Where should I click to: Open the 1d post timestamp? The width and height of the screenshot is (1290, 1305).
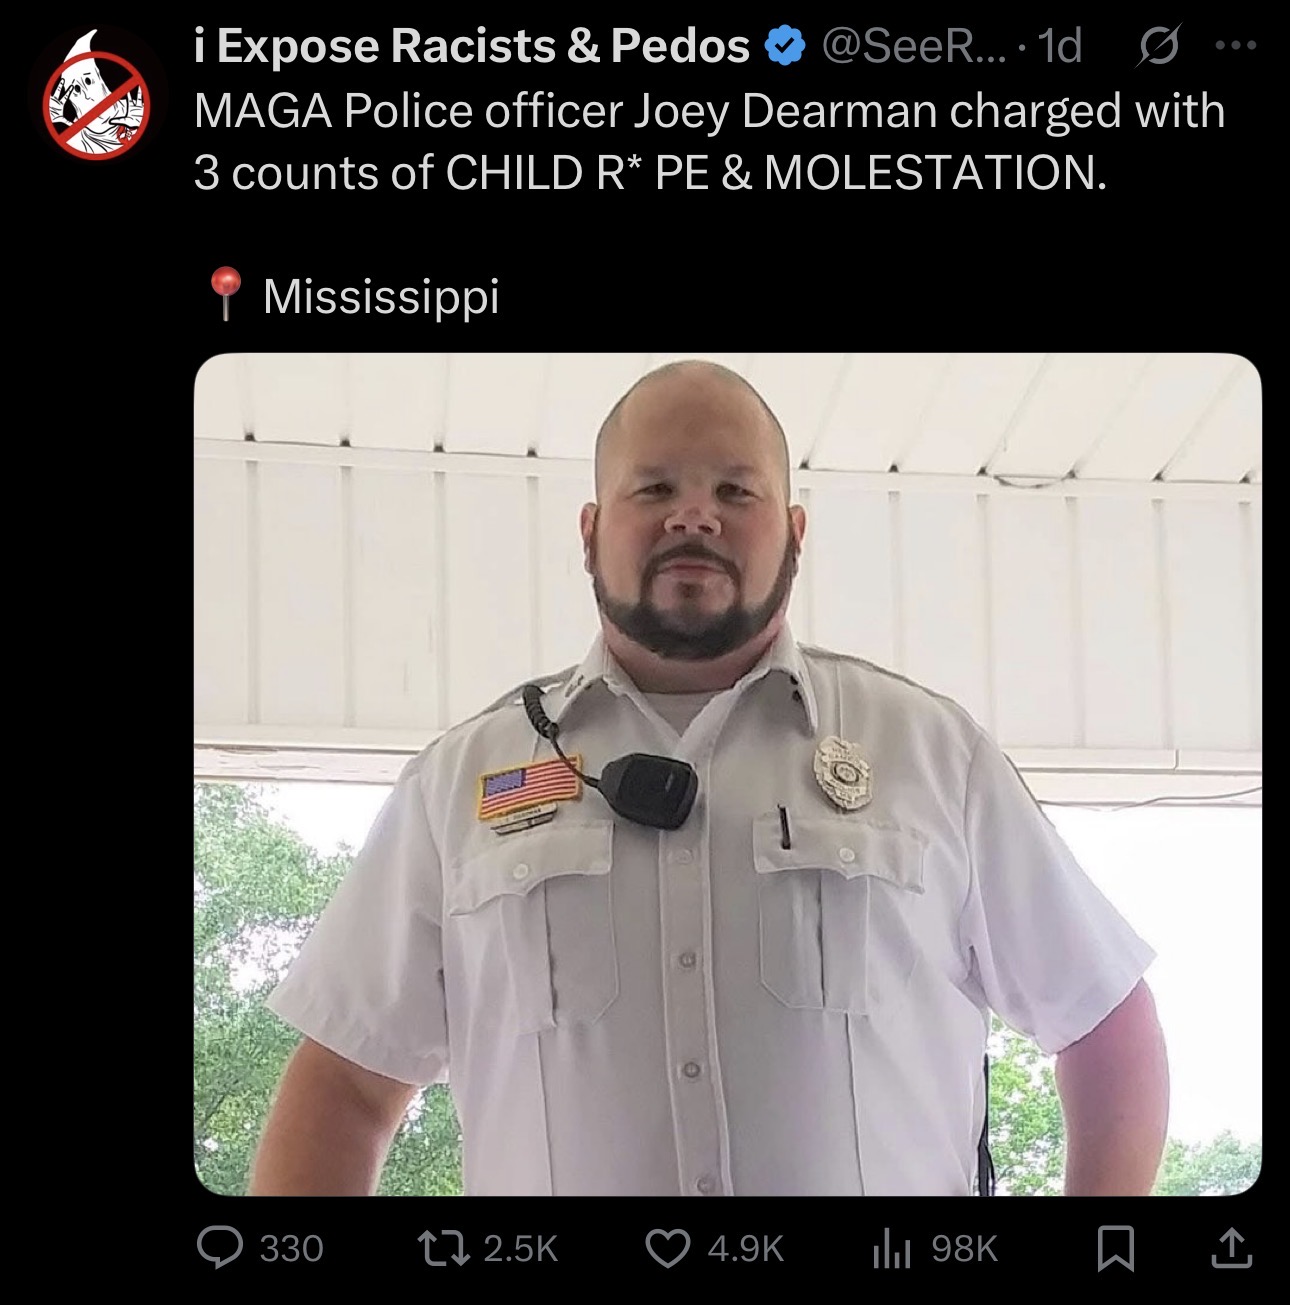coord(1060,46)
